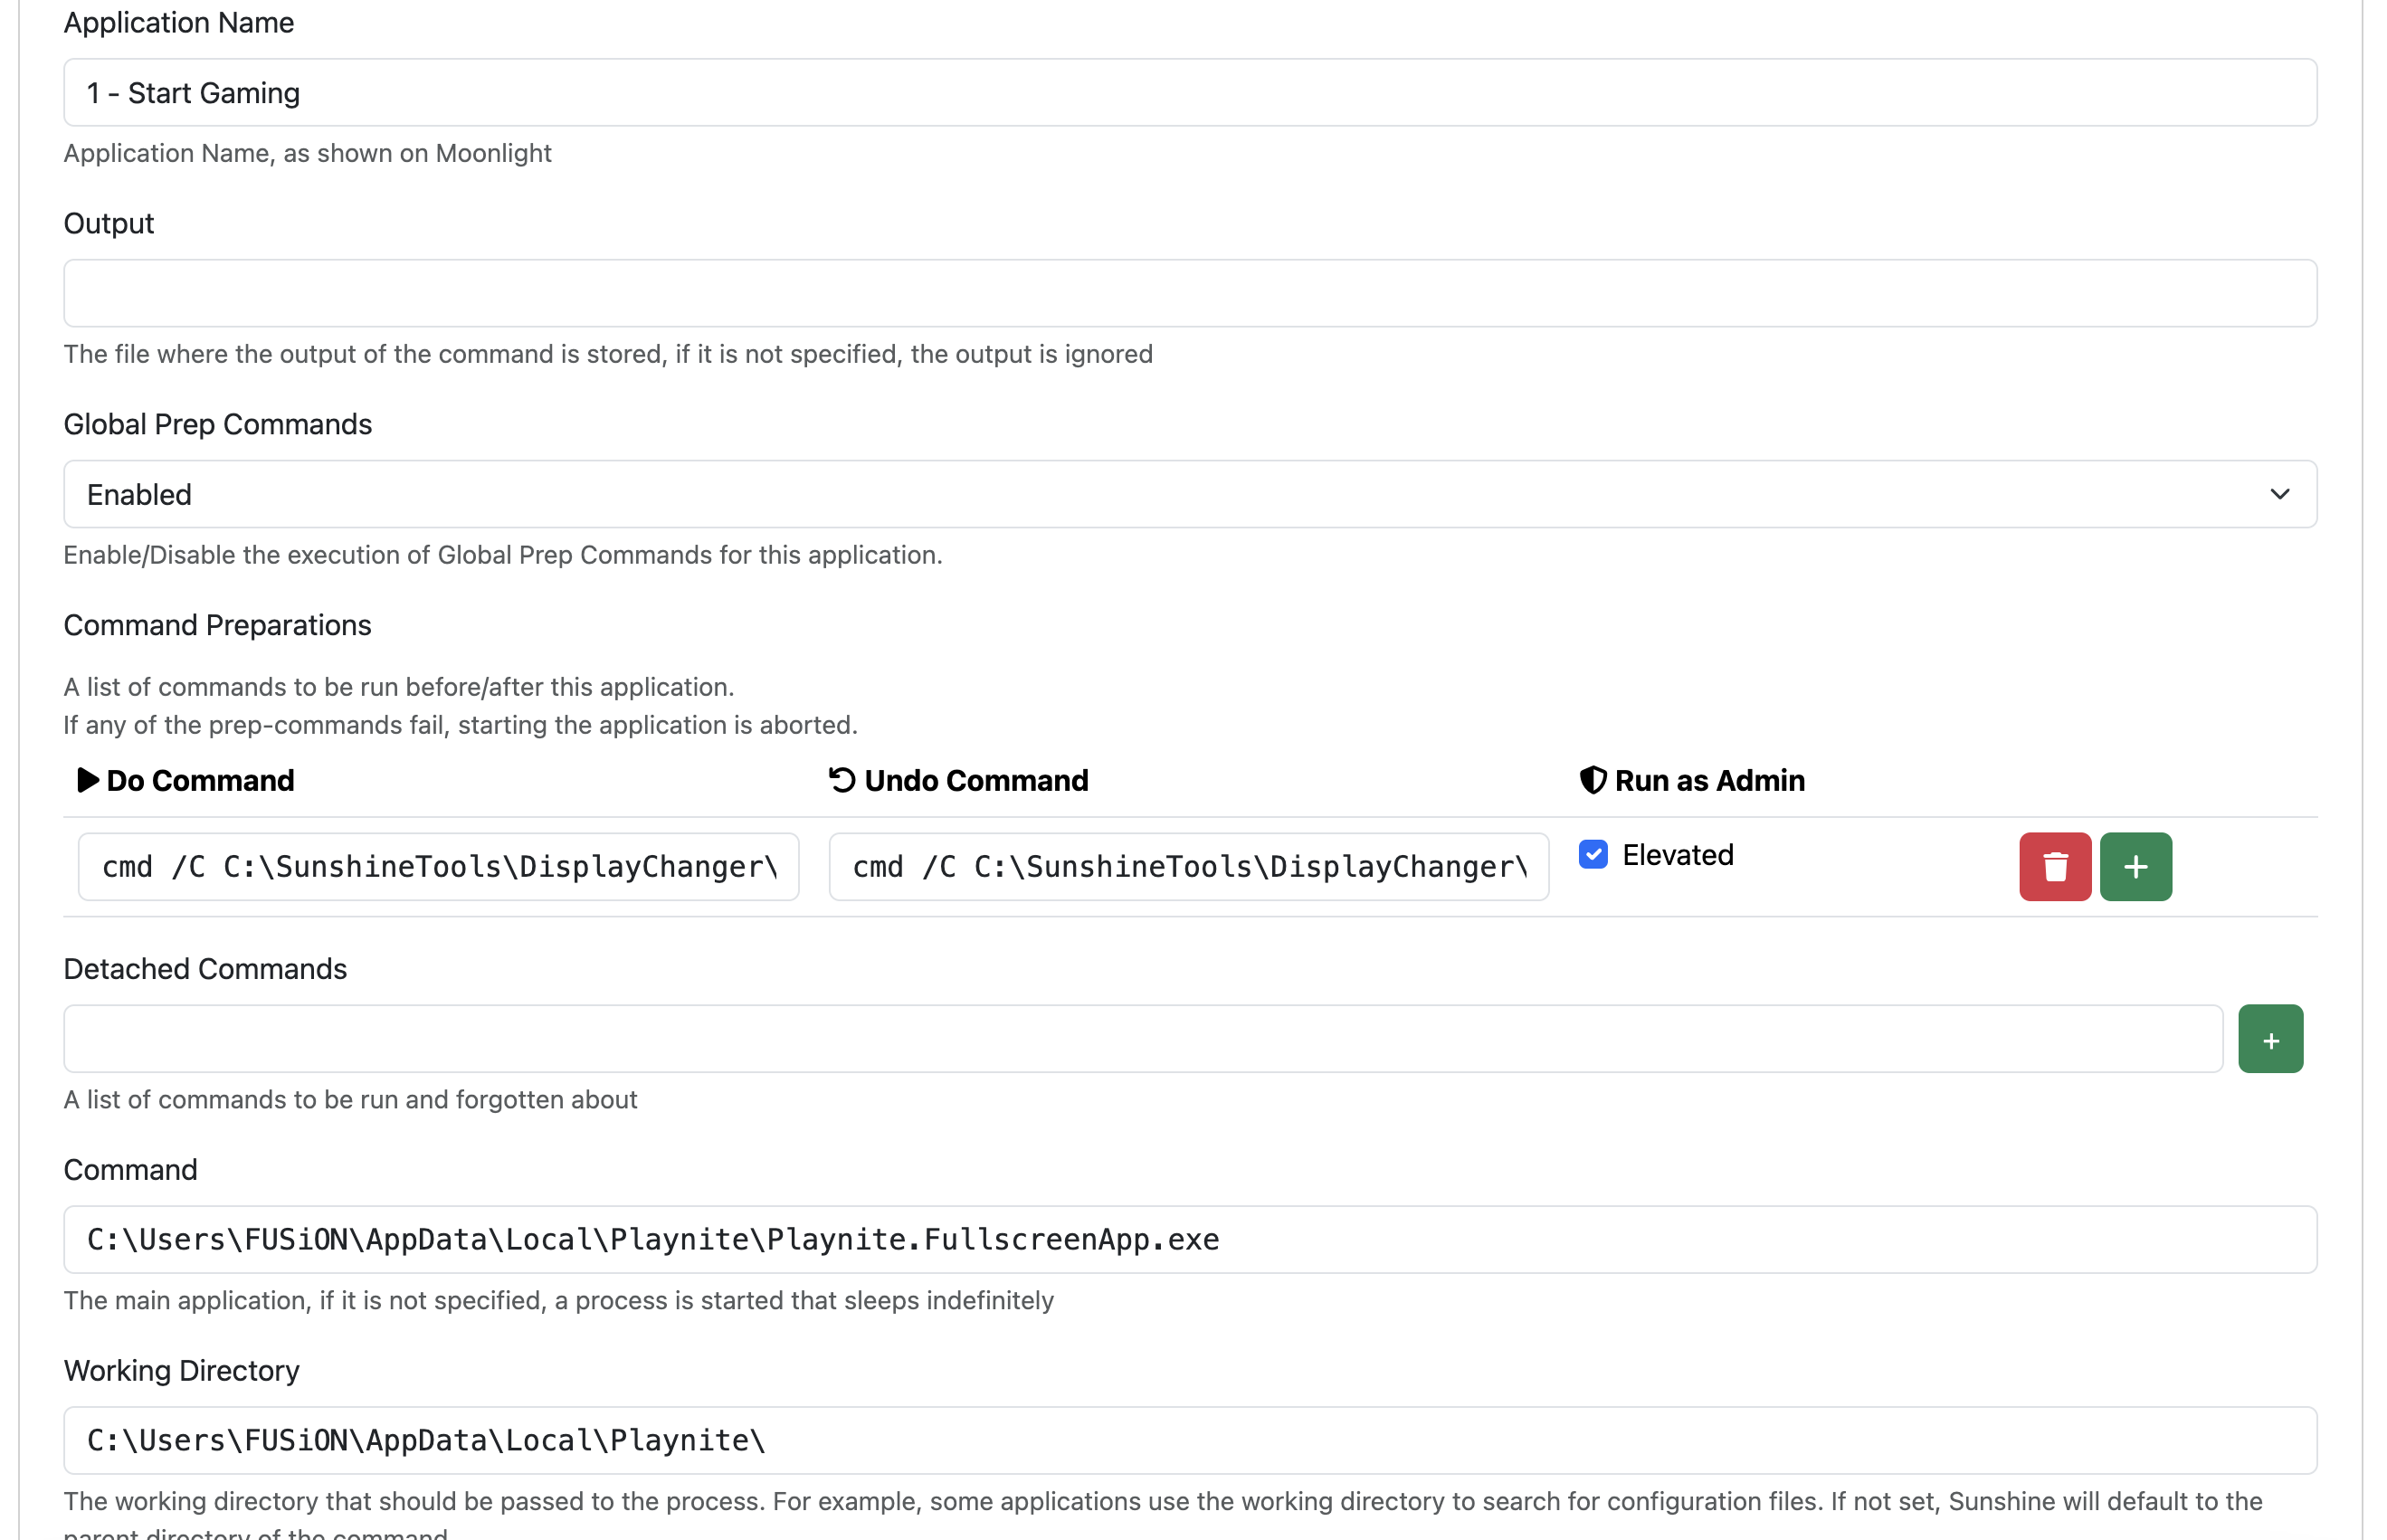2387x1540 pixels.
Task: Focus the Application Name field
Action: click(x=1189, y=93)
